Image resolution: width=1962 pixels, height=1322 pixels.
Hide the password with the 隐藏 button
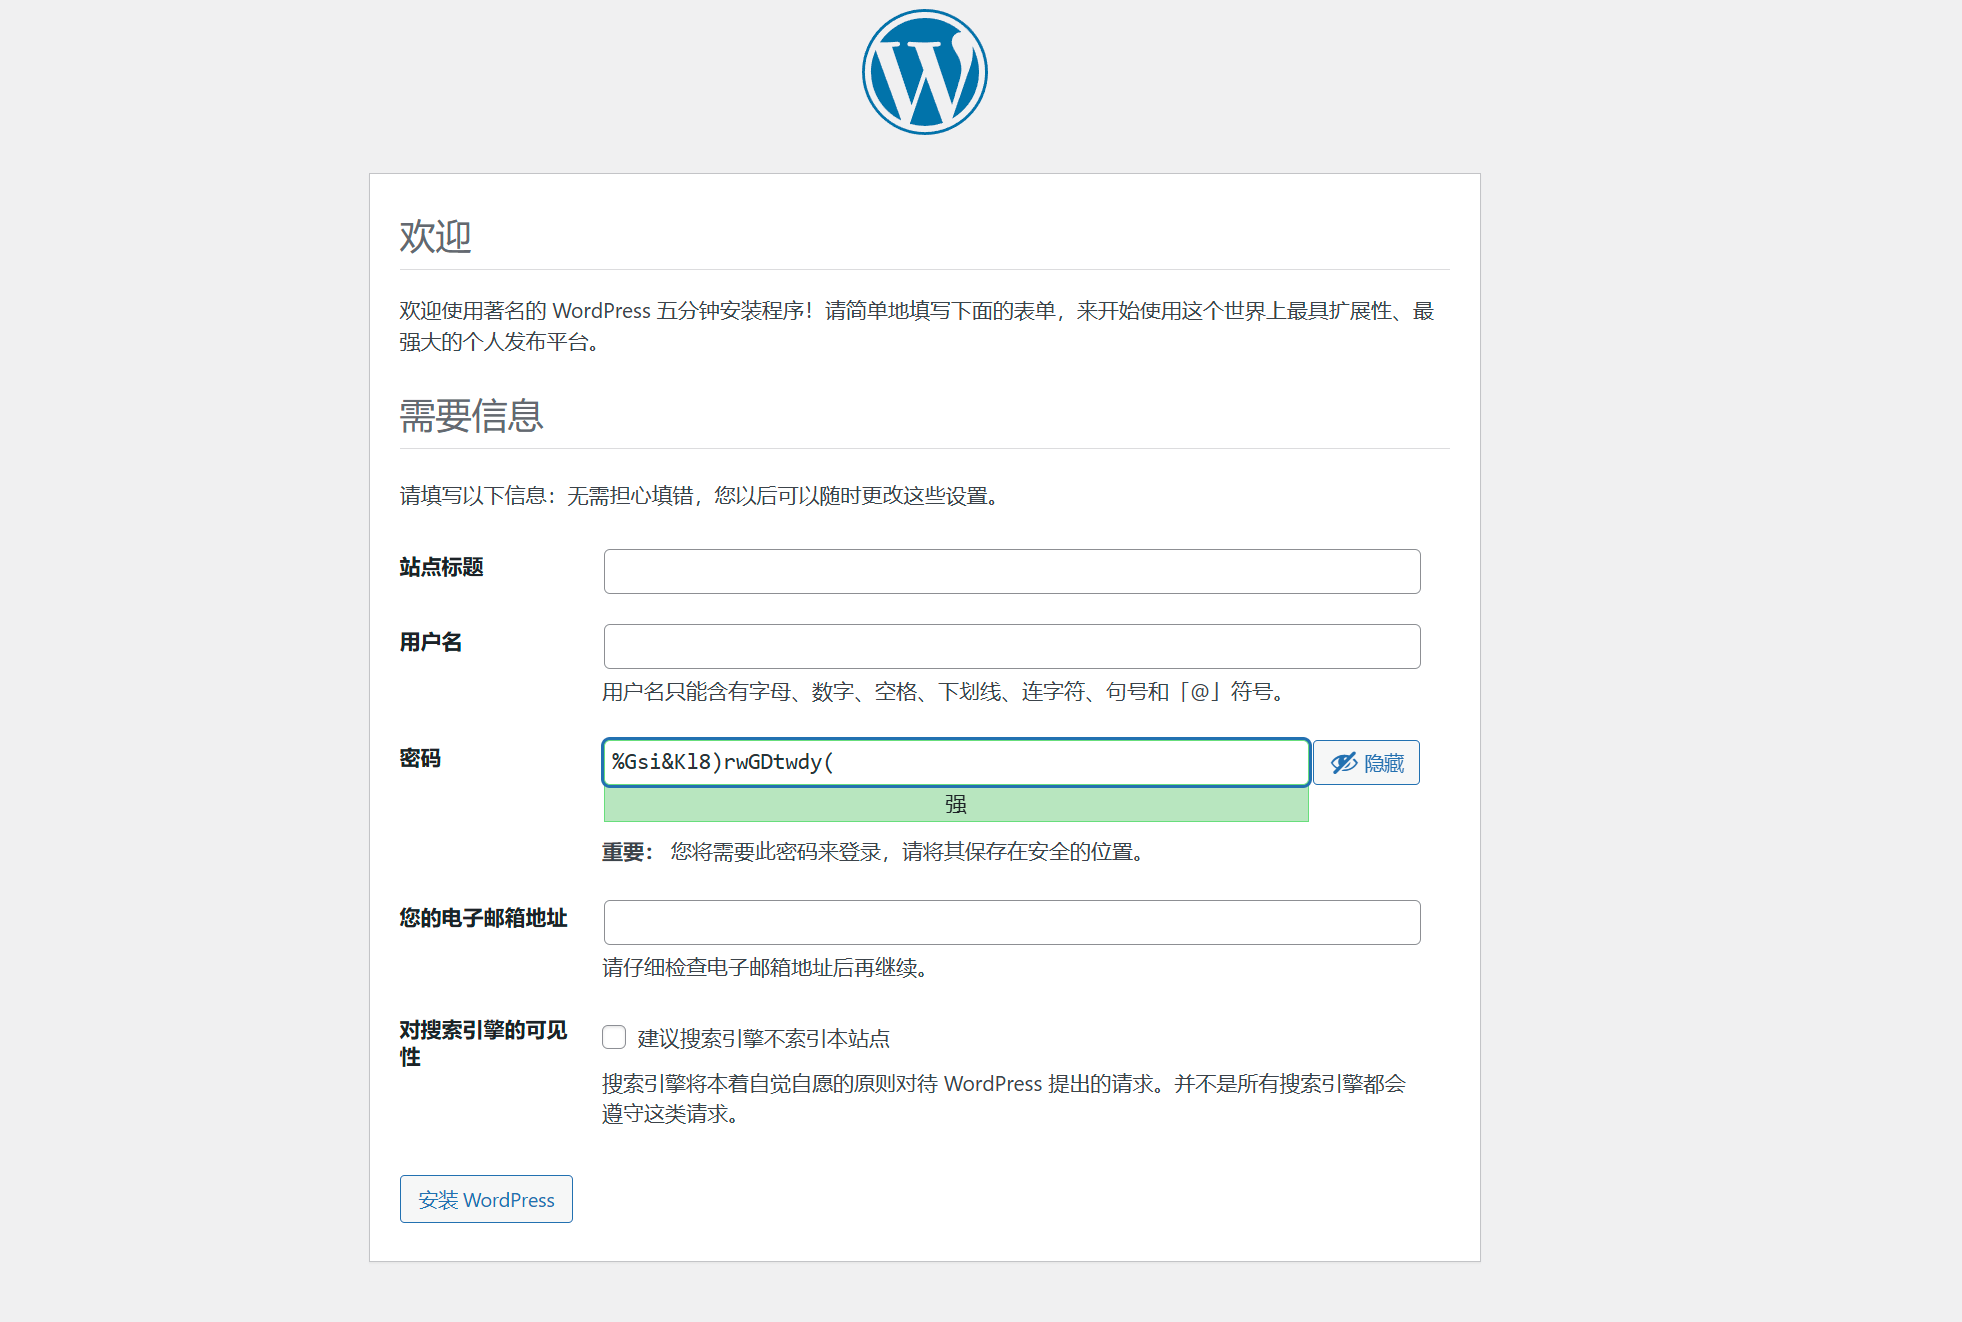point(1366,763)
